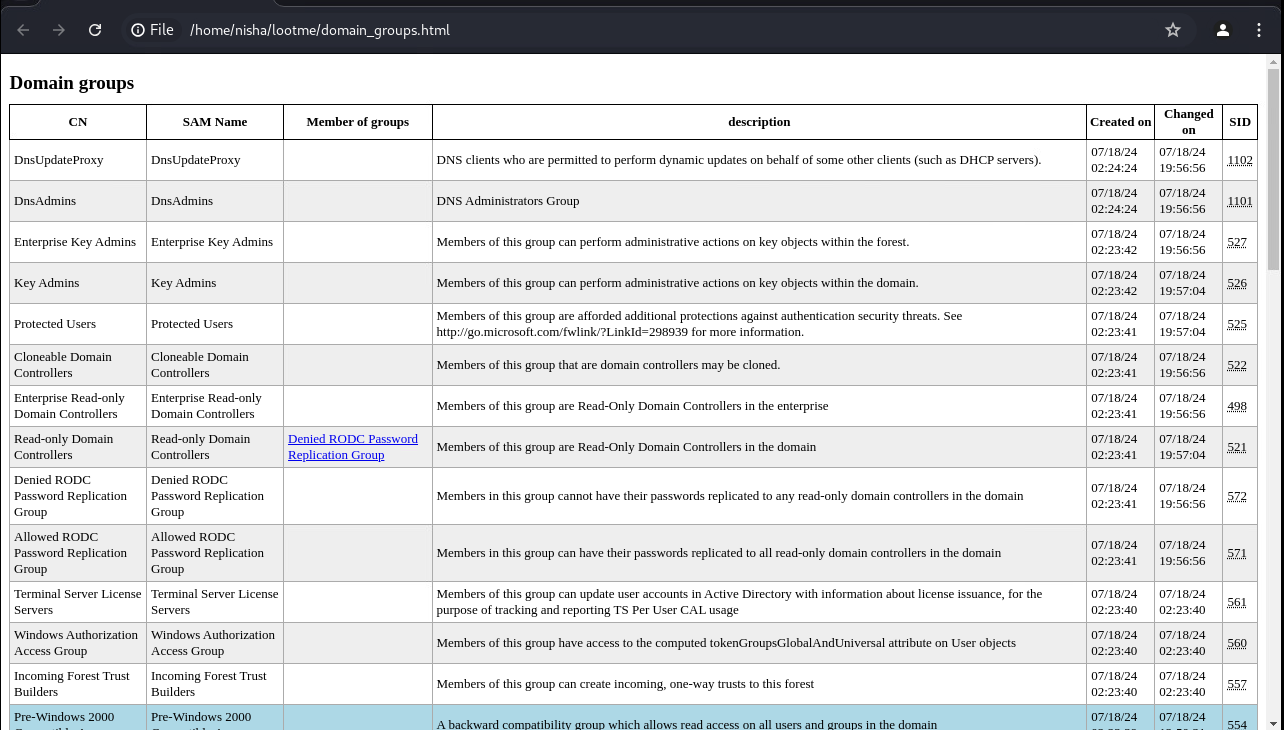Click SID 1102 for DnsUpdateProxy
This screenshot has height=730, width=1284.
tap(1239, 160)
